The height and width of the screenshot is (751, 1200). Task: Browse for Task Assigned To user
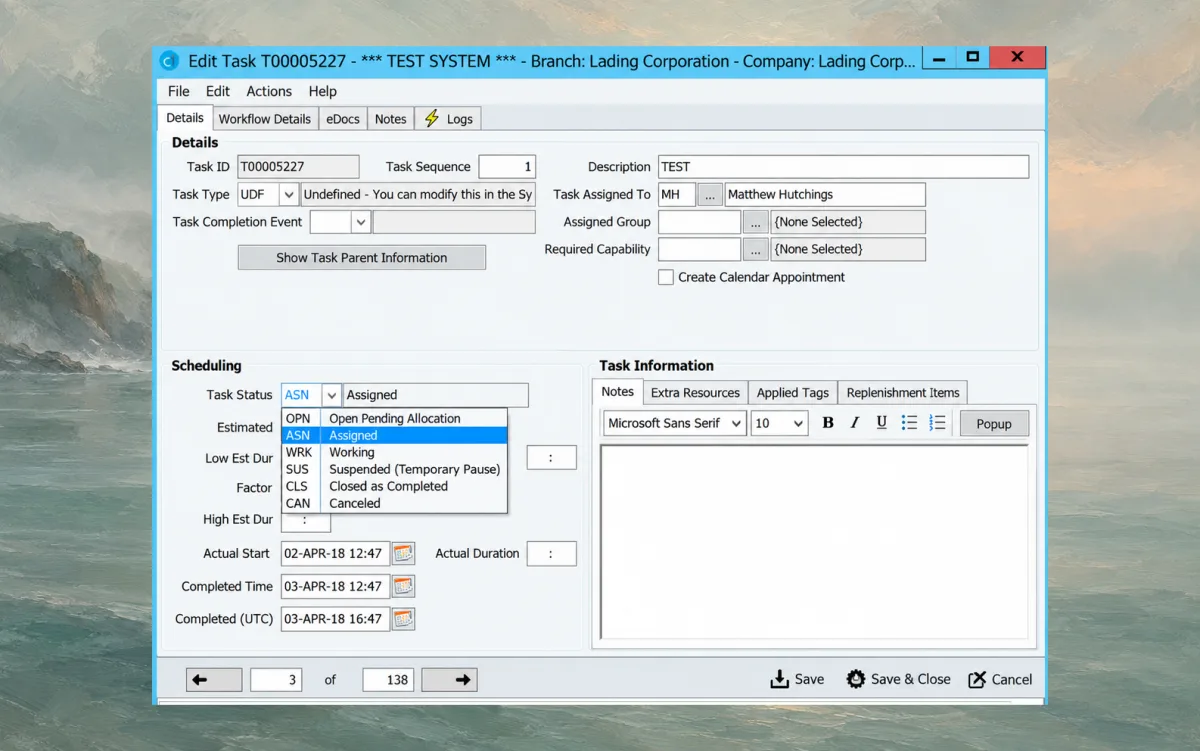pyautogui.click(x=709, y=195)
